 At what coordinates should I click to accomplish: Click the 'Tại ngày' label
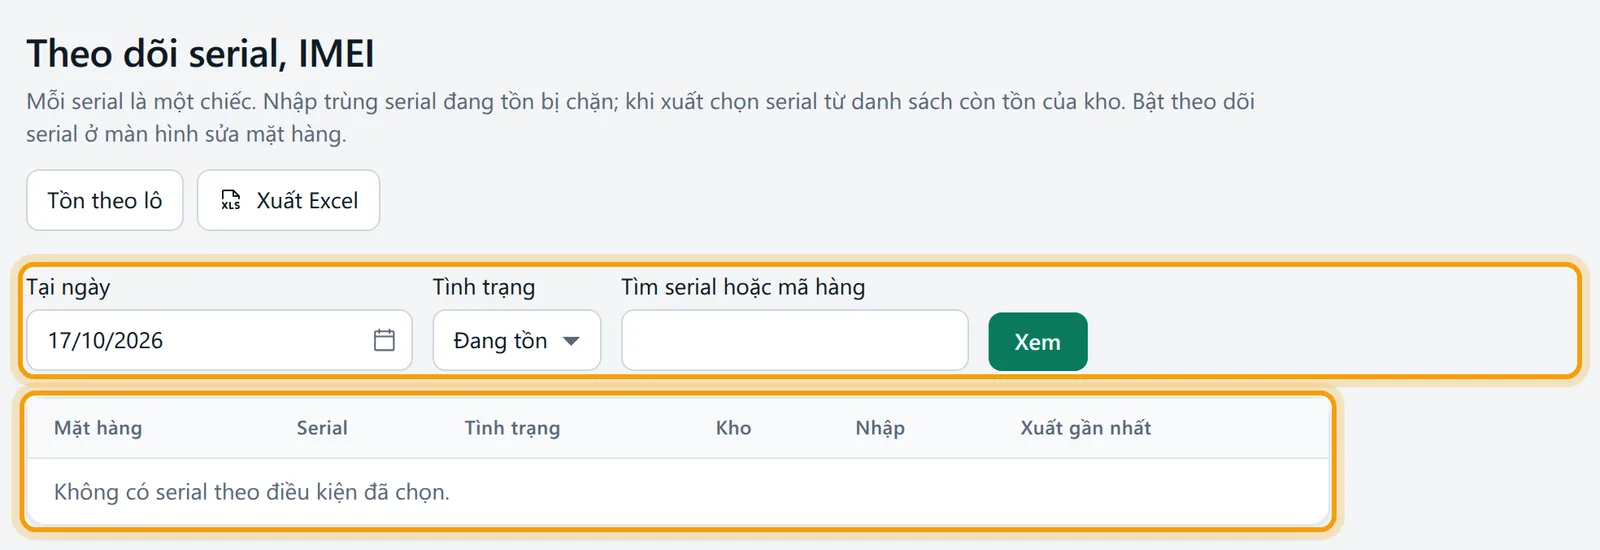[68, 287]
